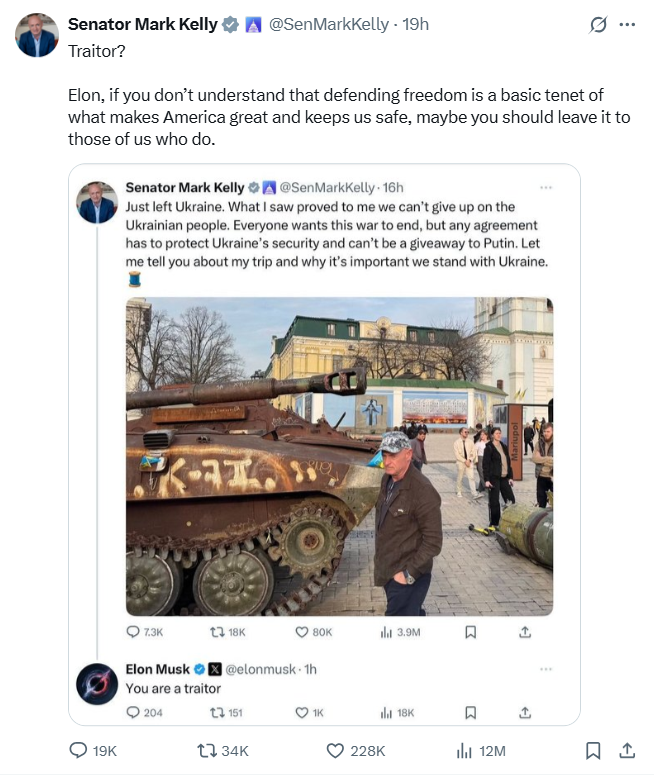The height and width of the screenshot is (775, 654).
Task: Repost quoted post with 18K reposts
Action: click(x=219, y=632)
